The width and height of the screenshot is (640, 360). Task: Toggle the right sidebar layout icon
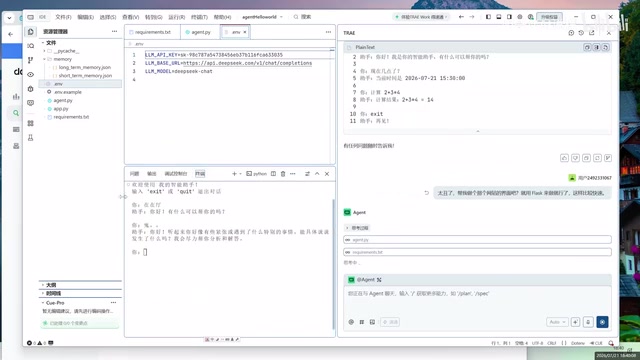[509, 17]
